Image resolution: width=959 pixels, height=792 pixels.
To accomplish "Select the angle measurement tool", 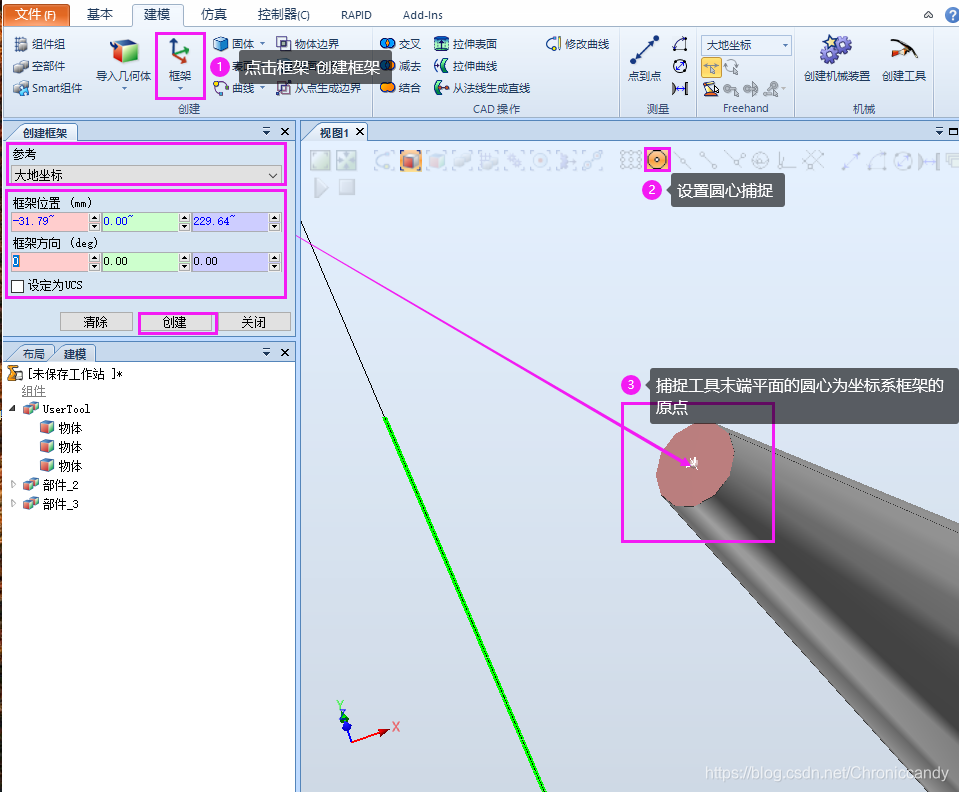I will pyautogui.click(x=679, y=44).
